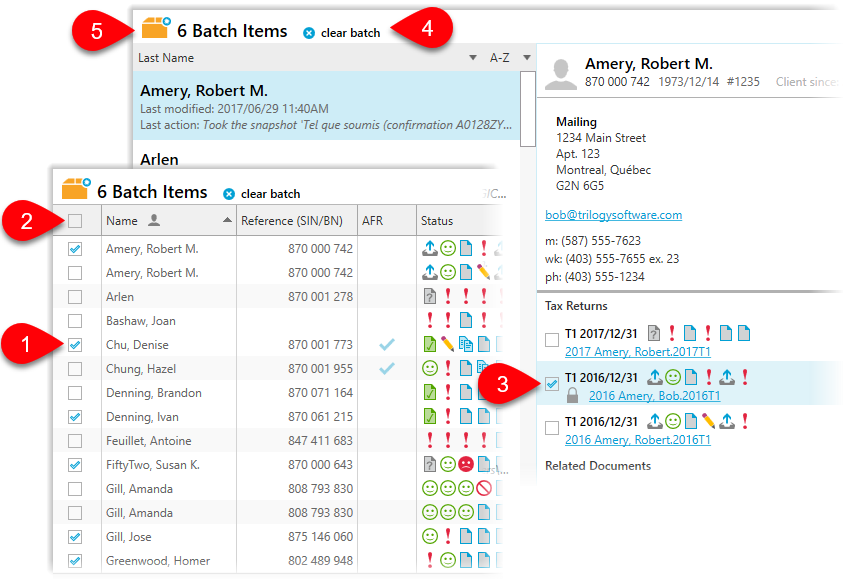Sort by the AFR column header

[387, 221]
